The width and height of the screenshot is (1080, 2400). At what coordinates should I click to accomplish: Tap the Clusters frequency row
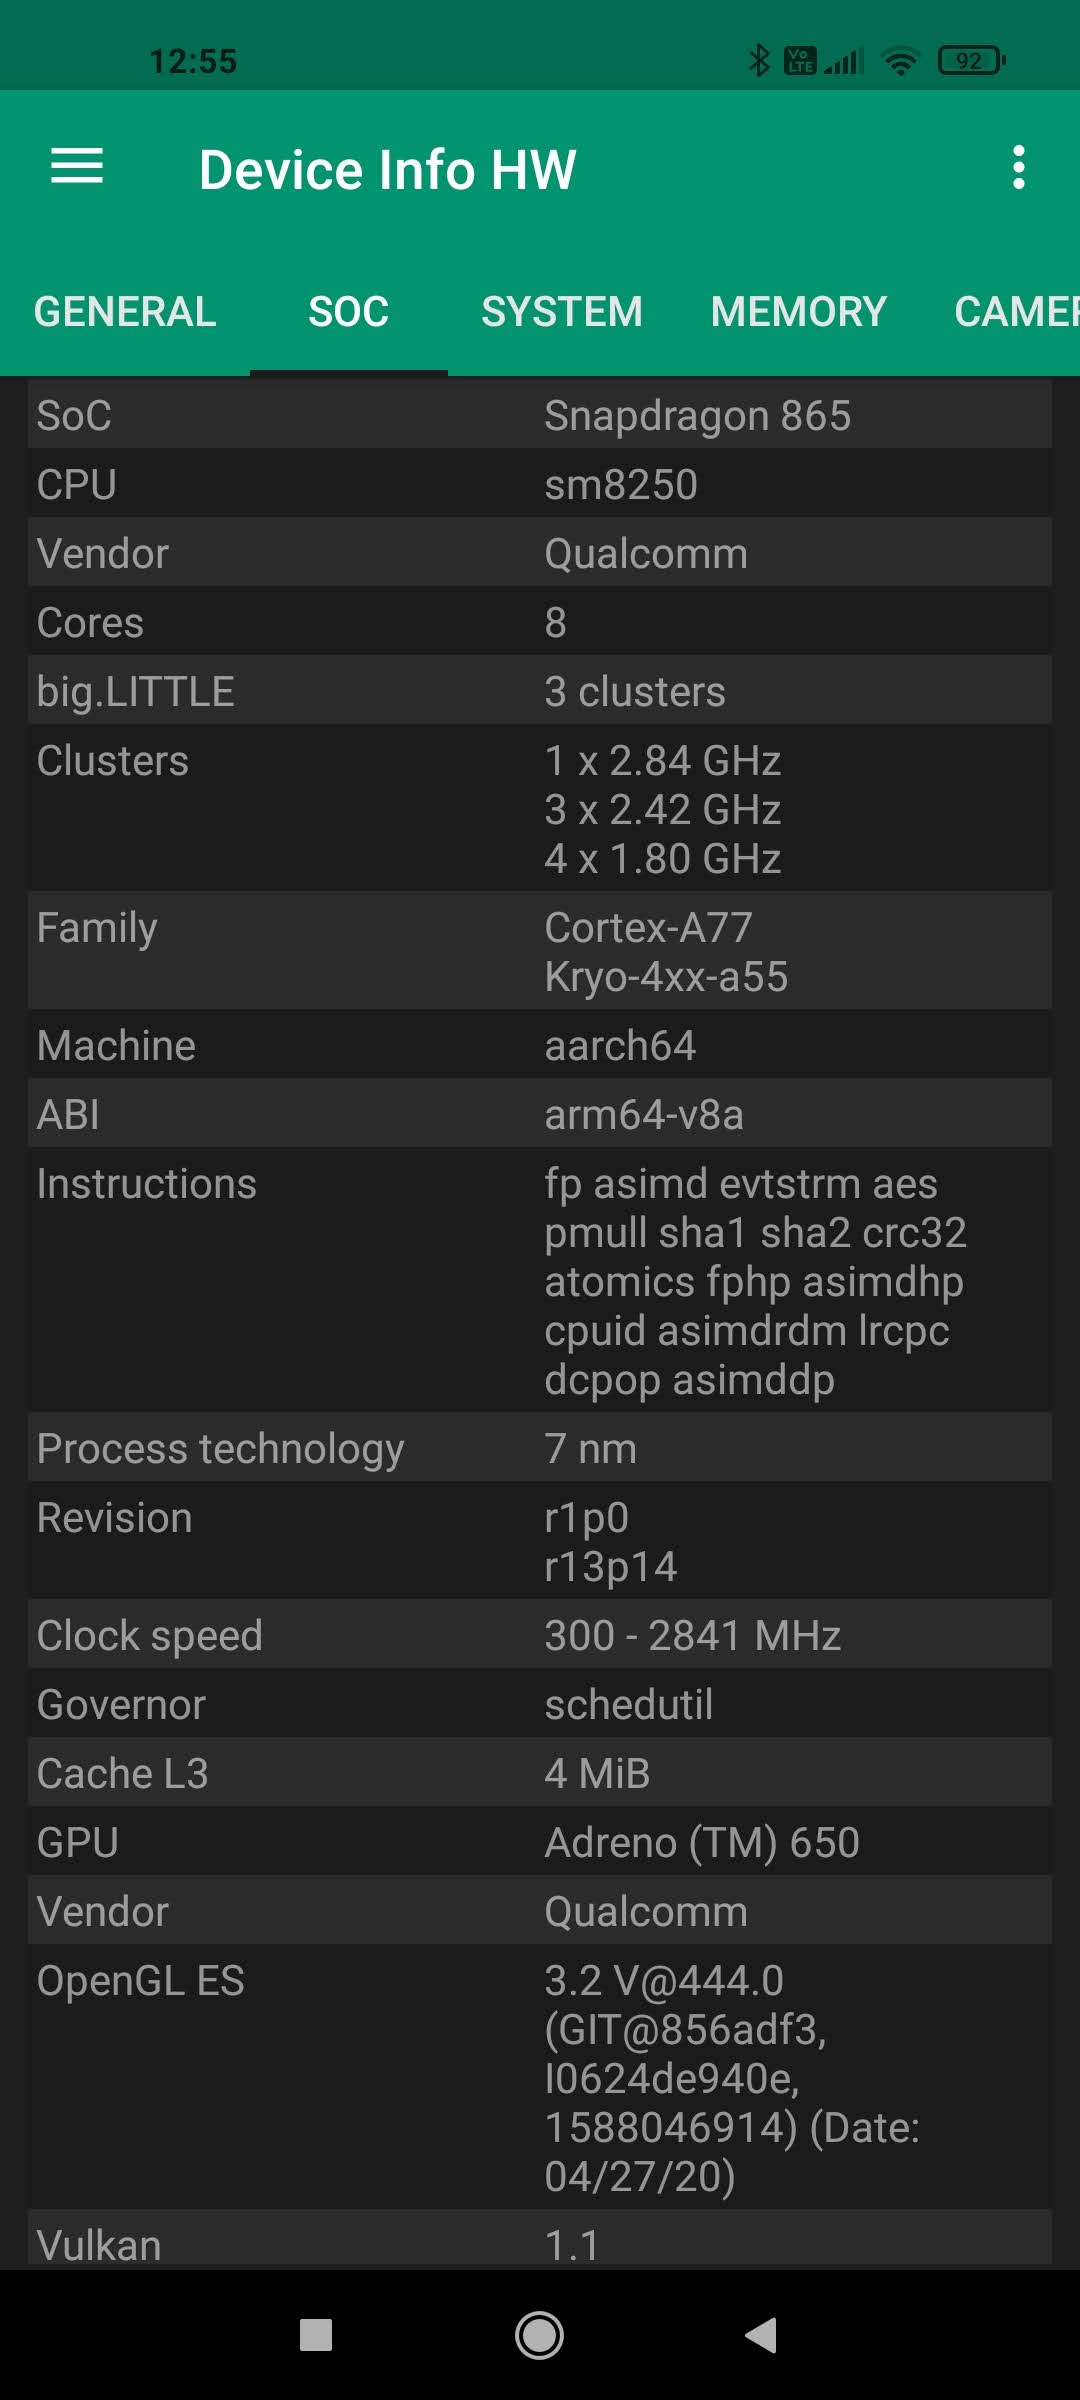[x=540, y=809]
